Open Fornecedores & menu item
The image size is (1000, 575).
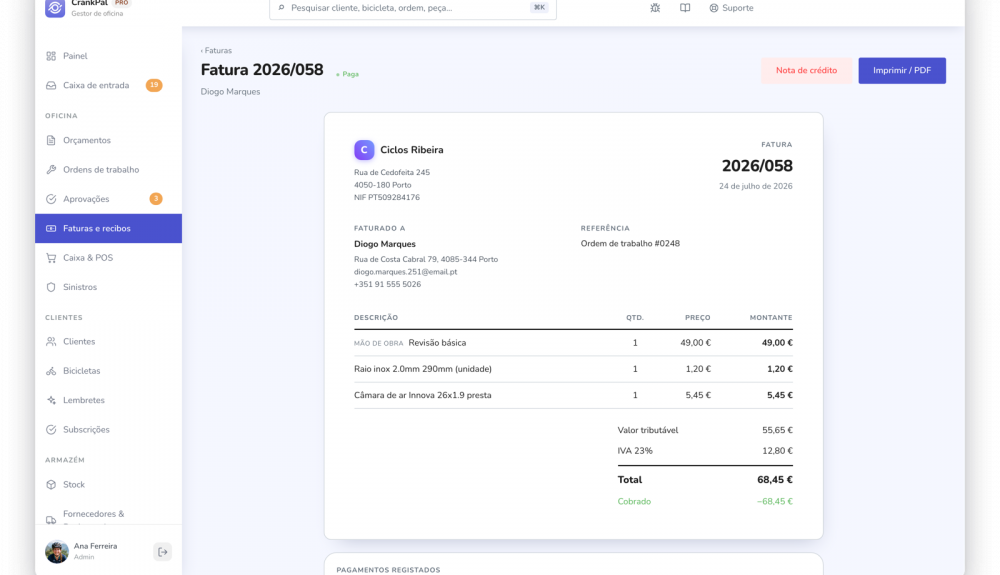[108, 514]
